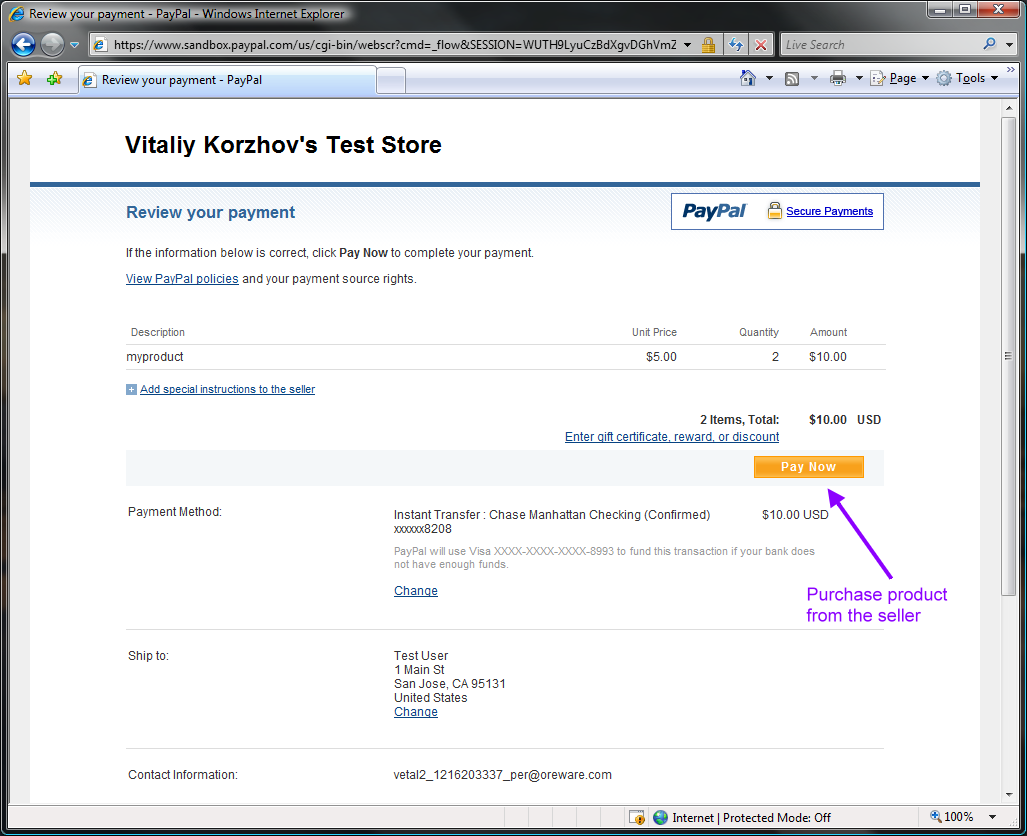Open the View PayPal policies link
Viewport: 1027px width, 836px height.
pos(182,278)
